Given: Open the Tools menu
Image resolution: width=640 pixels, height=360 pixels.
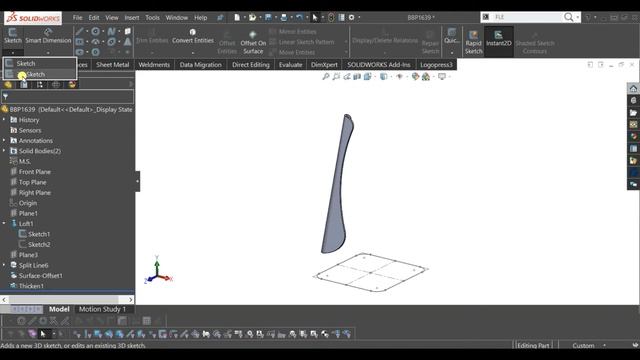Looking at the screenshot, I should (x=152, y=18).
